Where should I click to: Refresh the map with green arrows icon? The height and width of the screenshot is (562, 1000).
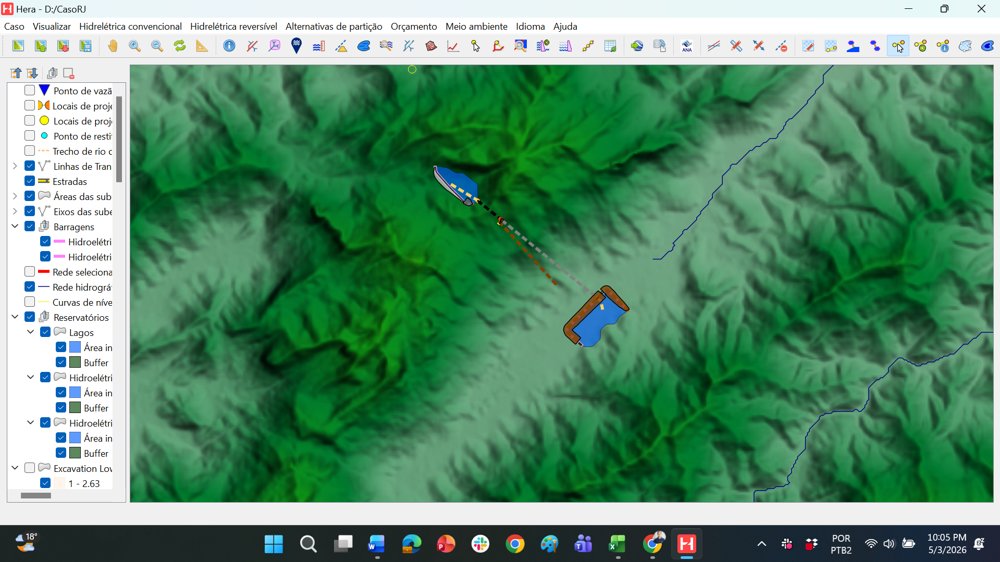179,46
